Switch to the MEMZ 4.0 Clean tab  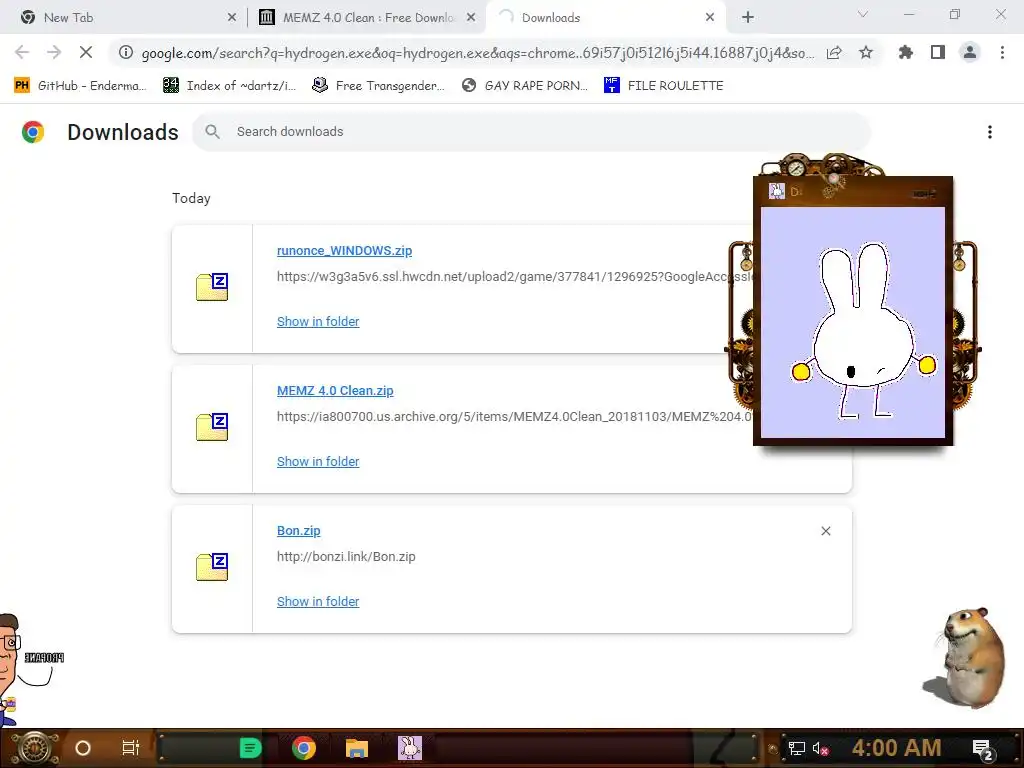(368, 18)
